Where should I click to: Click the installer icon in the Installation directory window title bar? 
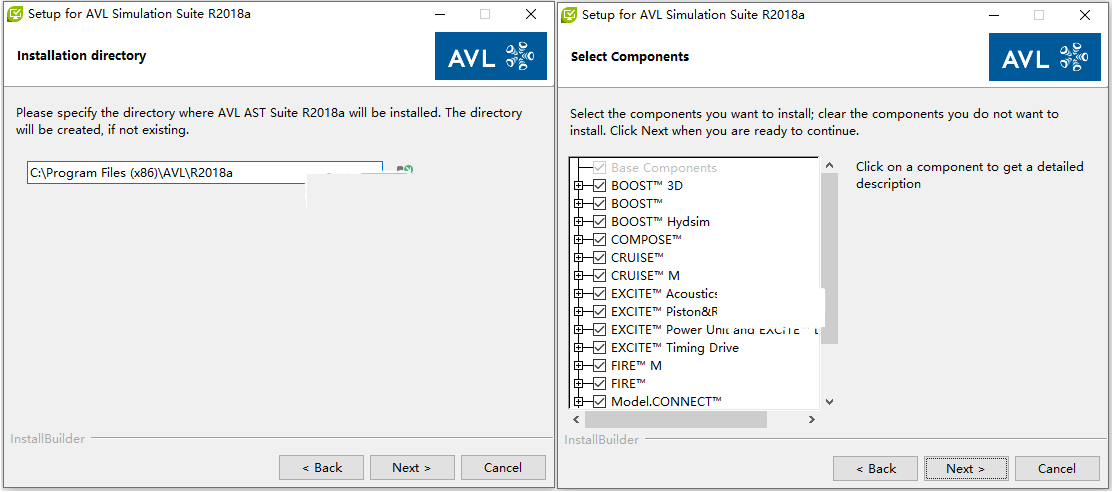click(x=13, y=14)
